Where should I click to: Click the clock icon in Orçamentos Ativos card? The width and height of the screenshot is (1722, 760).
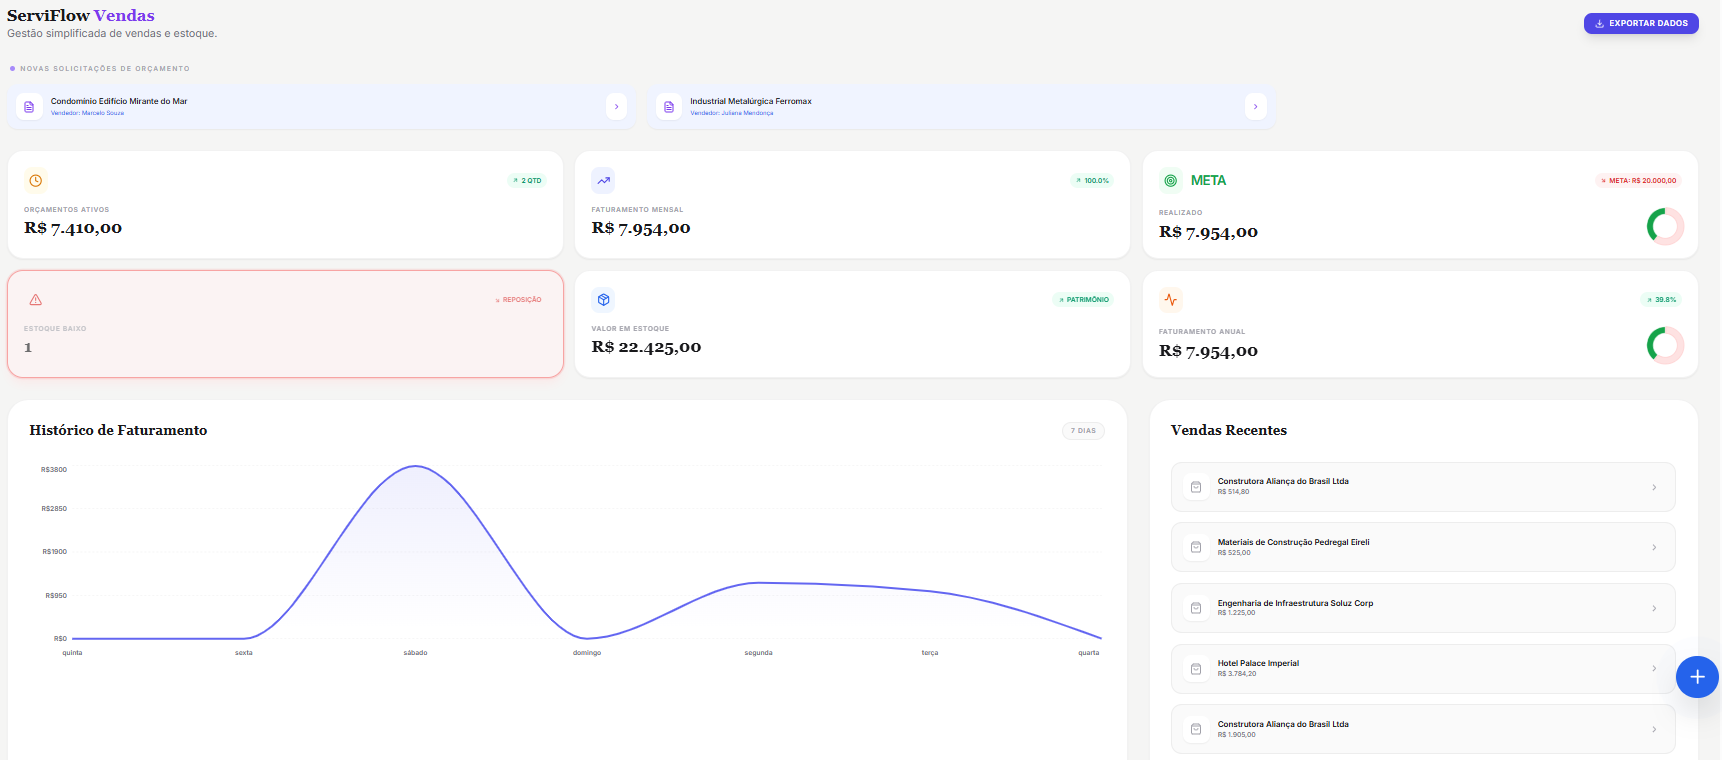click(36, 181)
